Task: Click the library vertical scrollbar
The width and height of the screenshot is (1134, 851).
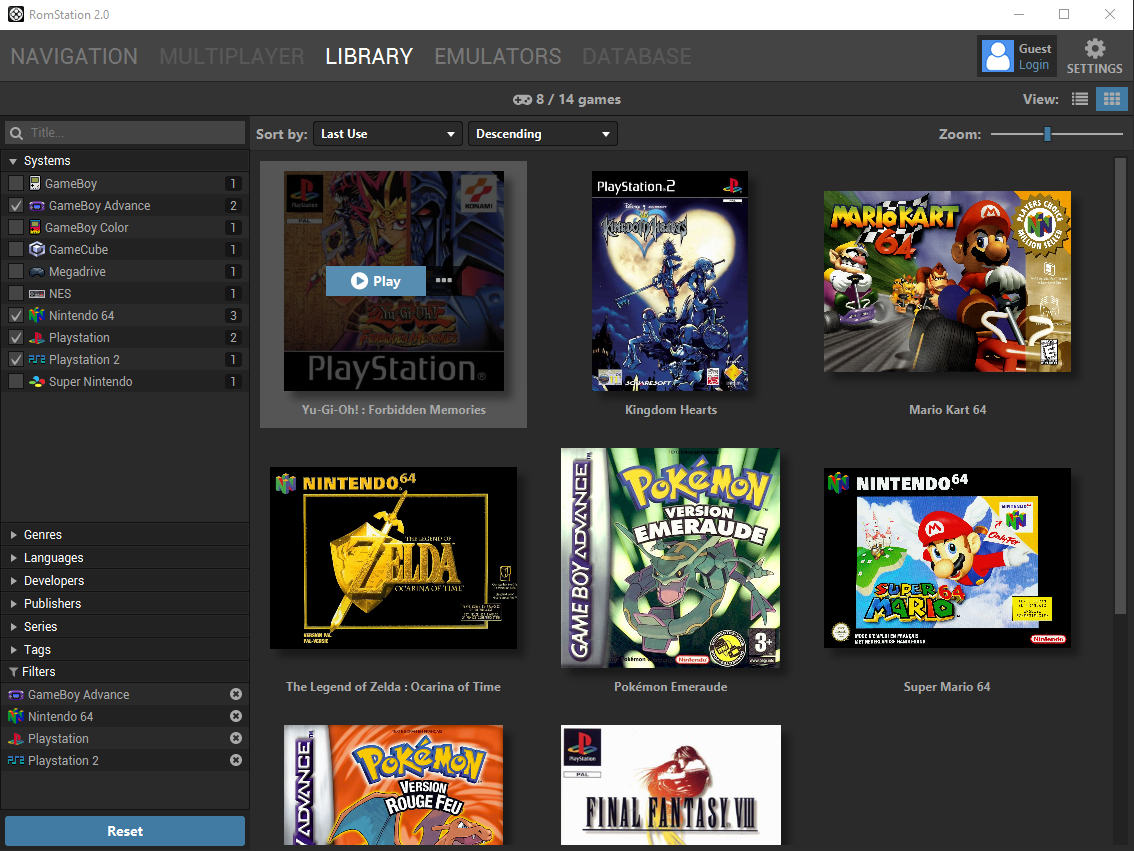Action: [1120, 386]
